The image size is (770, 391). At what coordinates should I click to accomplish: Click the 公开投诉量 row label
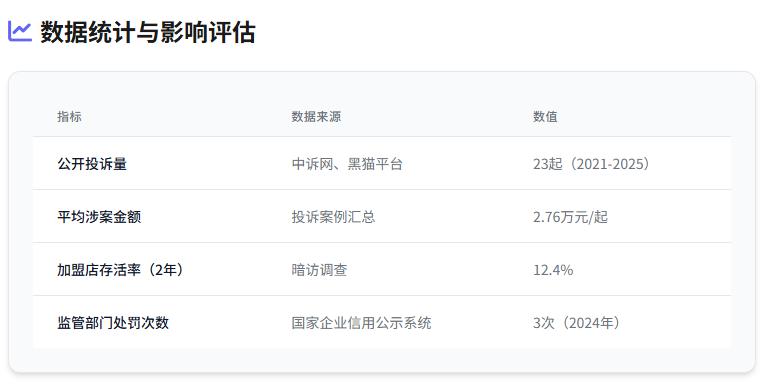pyautogui.click(x=92, y=164)
